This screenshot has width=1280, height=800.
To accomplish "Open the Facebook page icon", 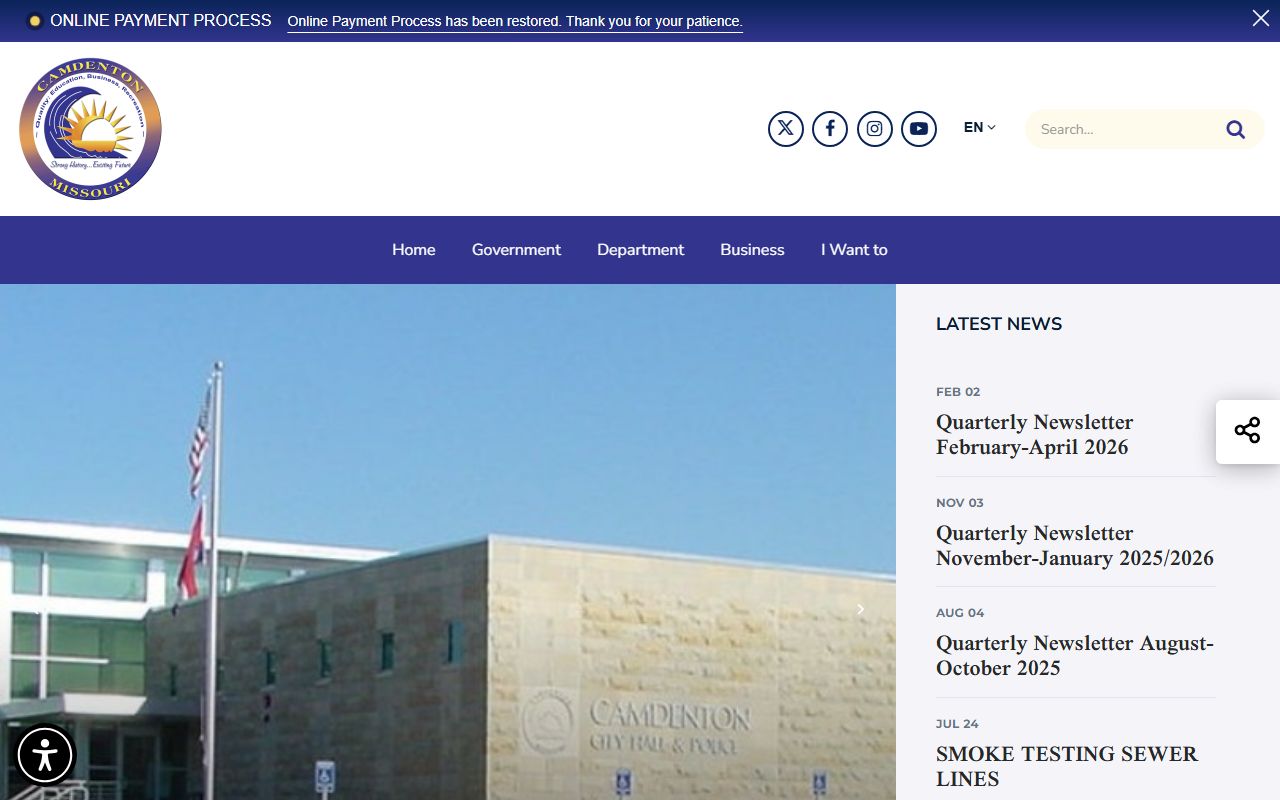I will point(830,129).
